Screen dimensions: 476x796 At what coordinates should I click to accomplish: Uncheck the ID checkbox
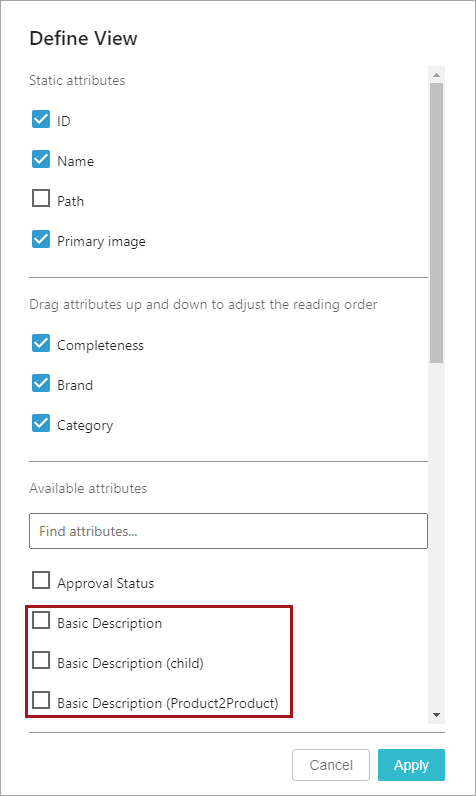click(41, 119)
